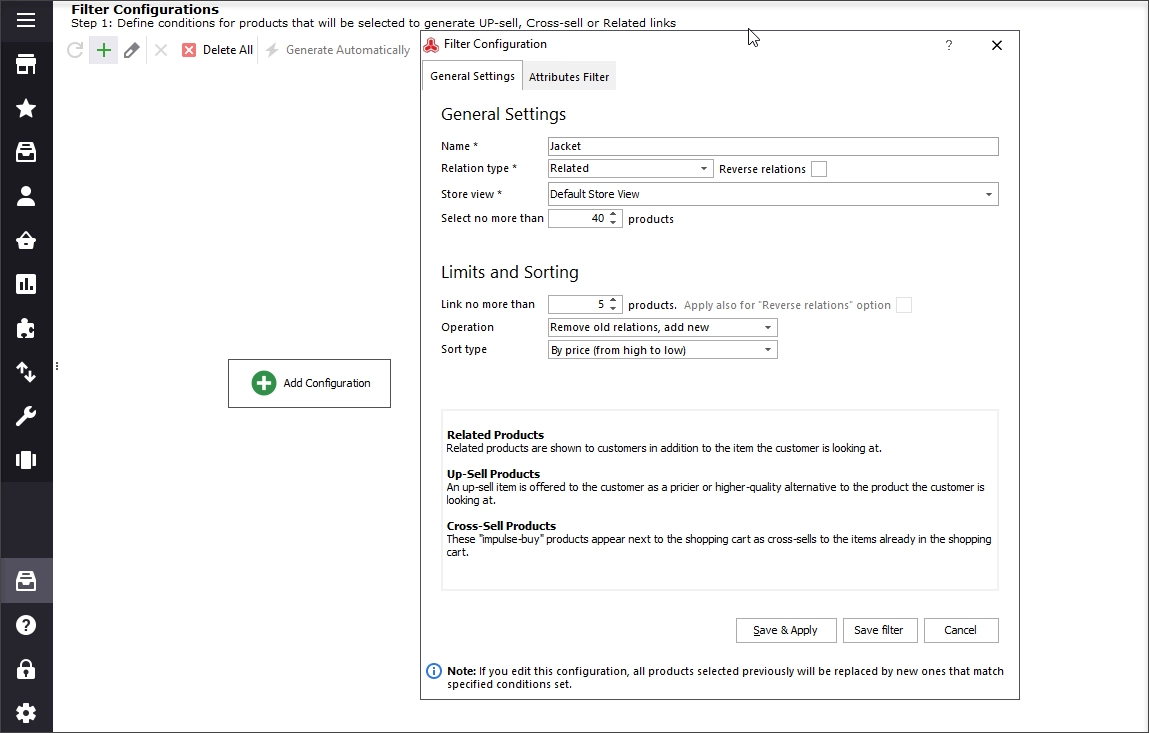Image resolution: width=1149 pixels, height=733 pixels.
Task: Open the carousel icon below the wrench
Action: click(x=26, y=460)
